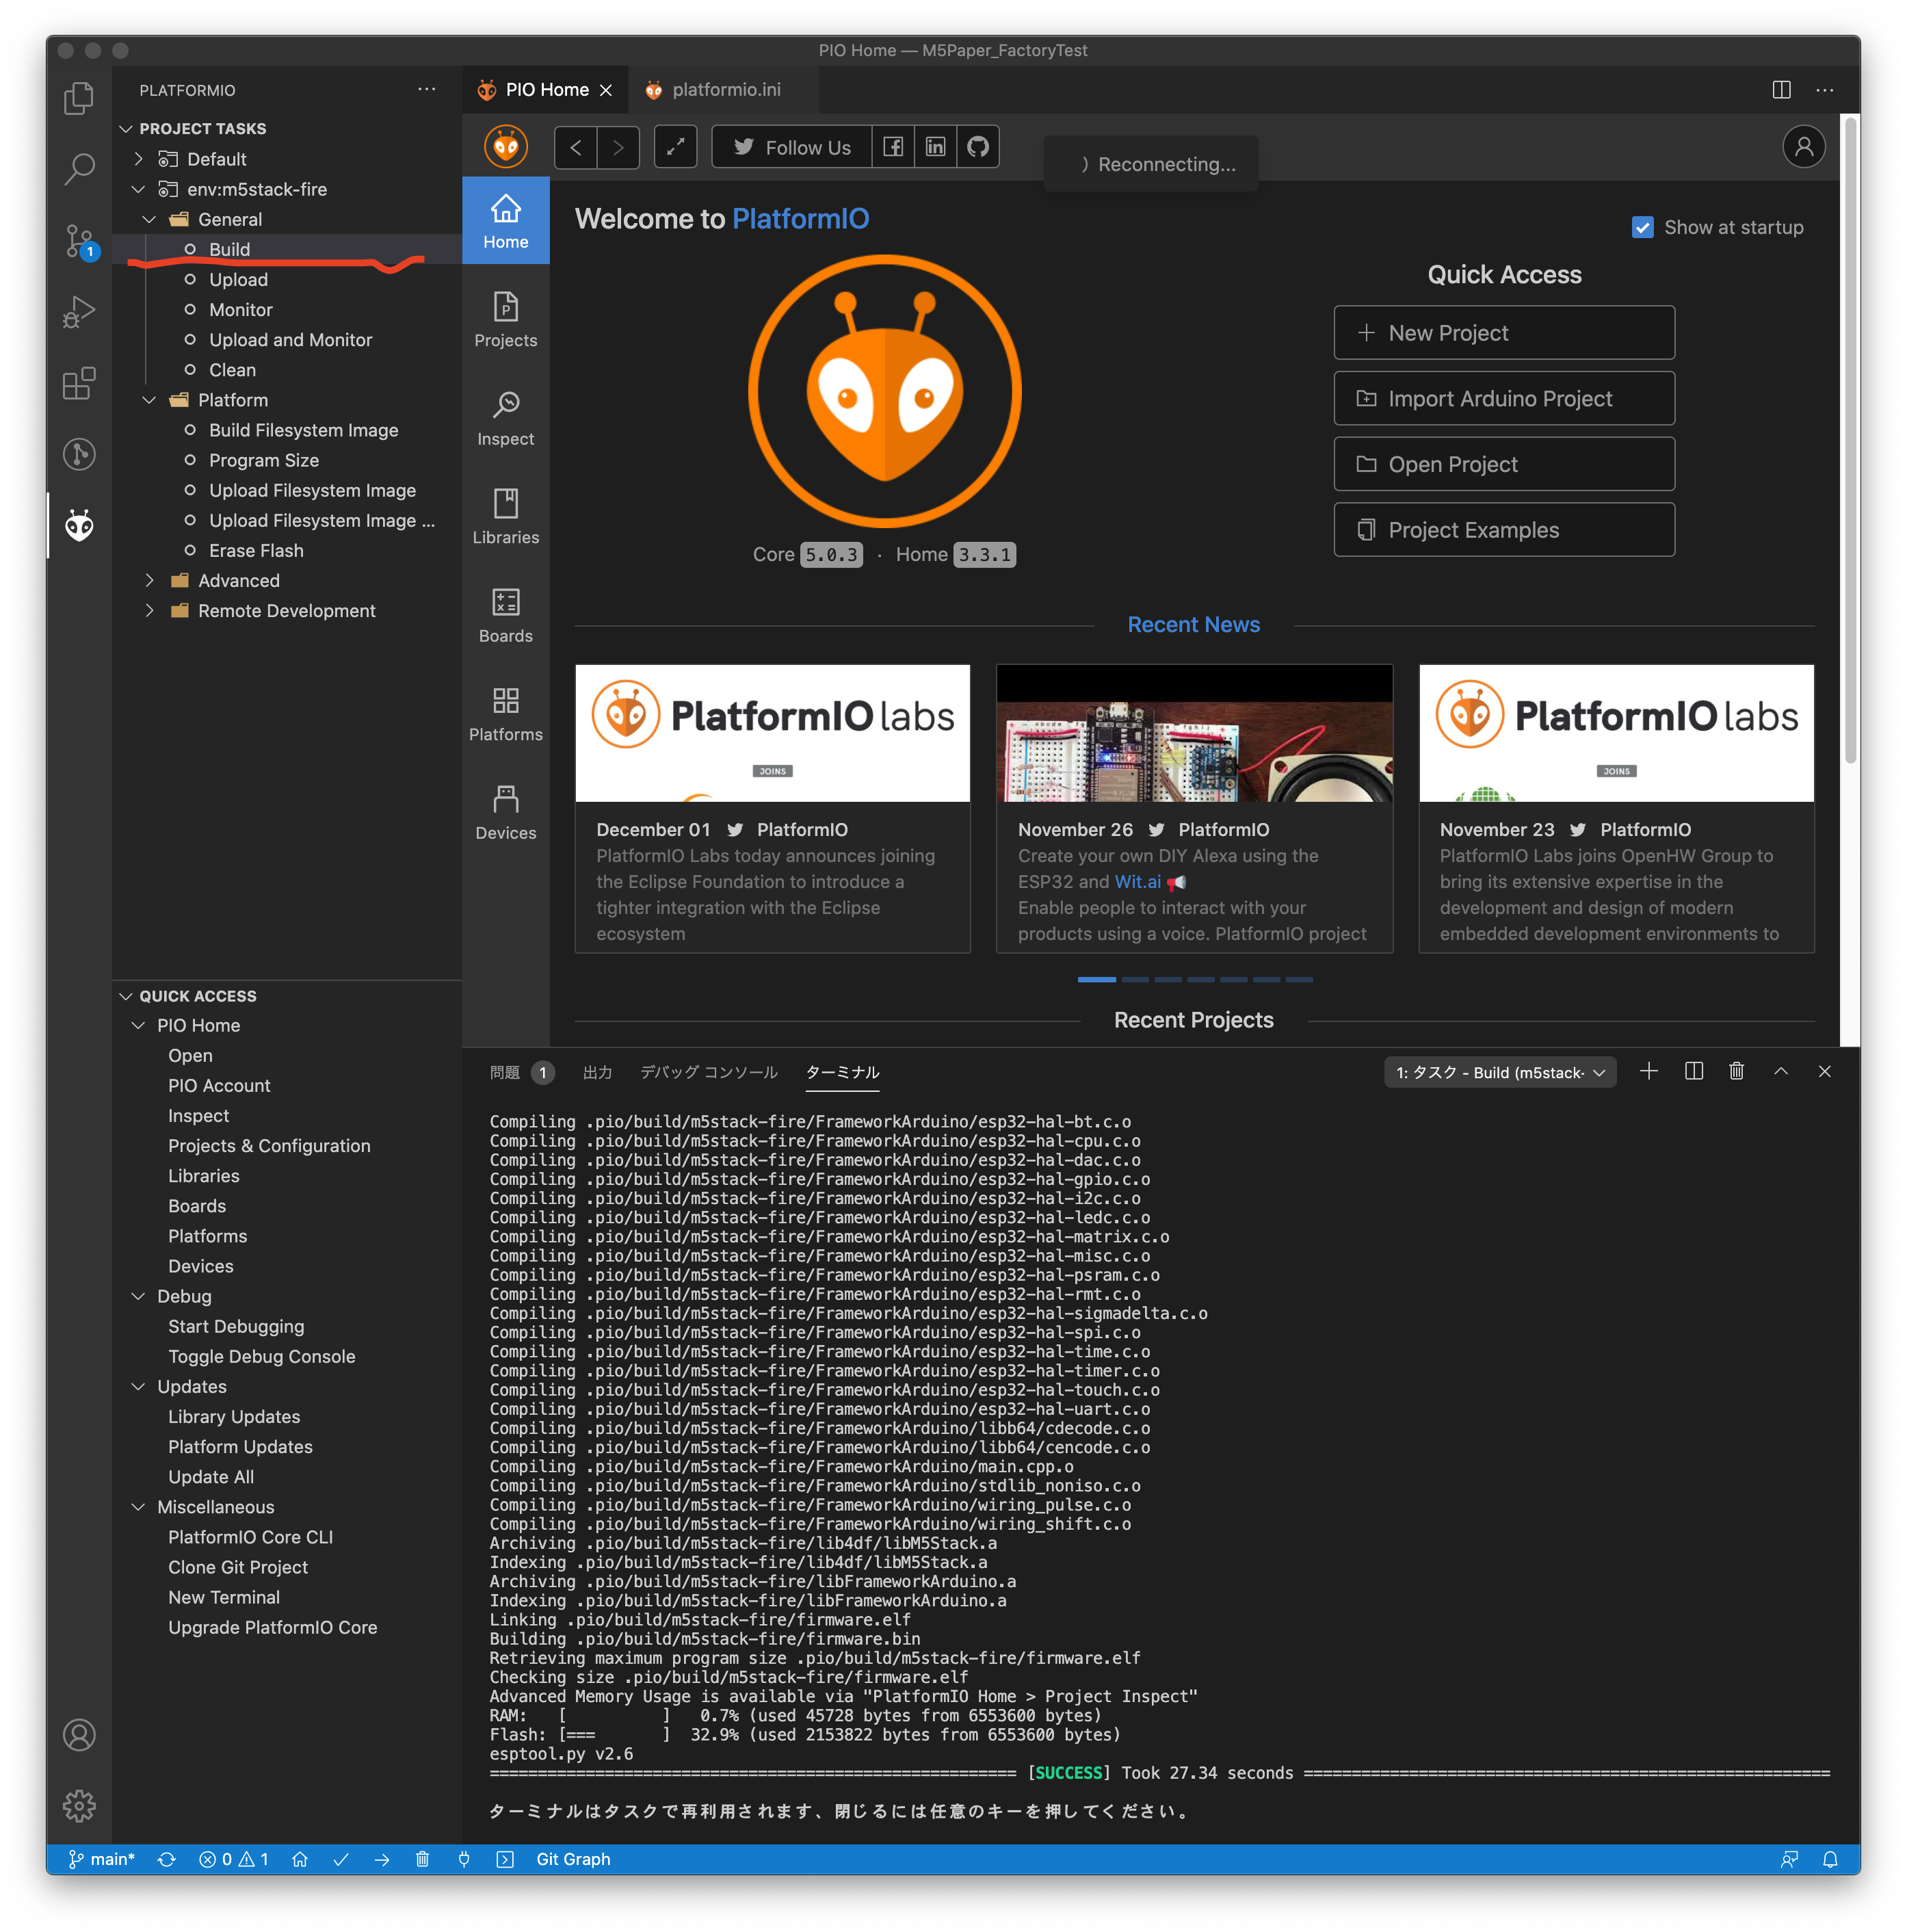Switch to the 出力 panel tab
The image size is (1907, 1932).
click(x=597, y=1072)
